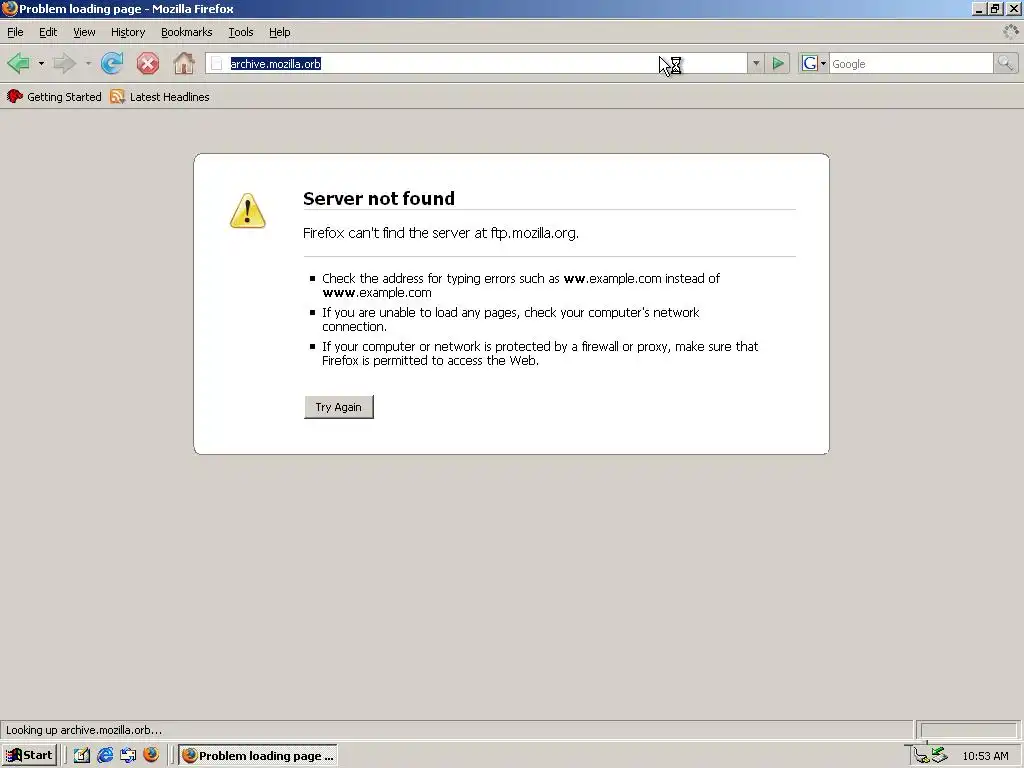This screenshot has height=768, width=1024.
Task: Go back with the green Back arrow
Action: click(x=18, y=63)
